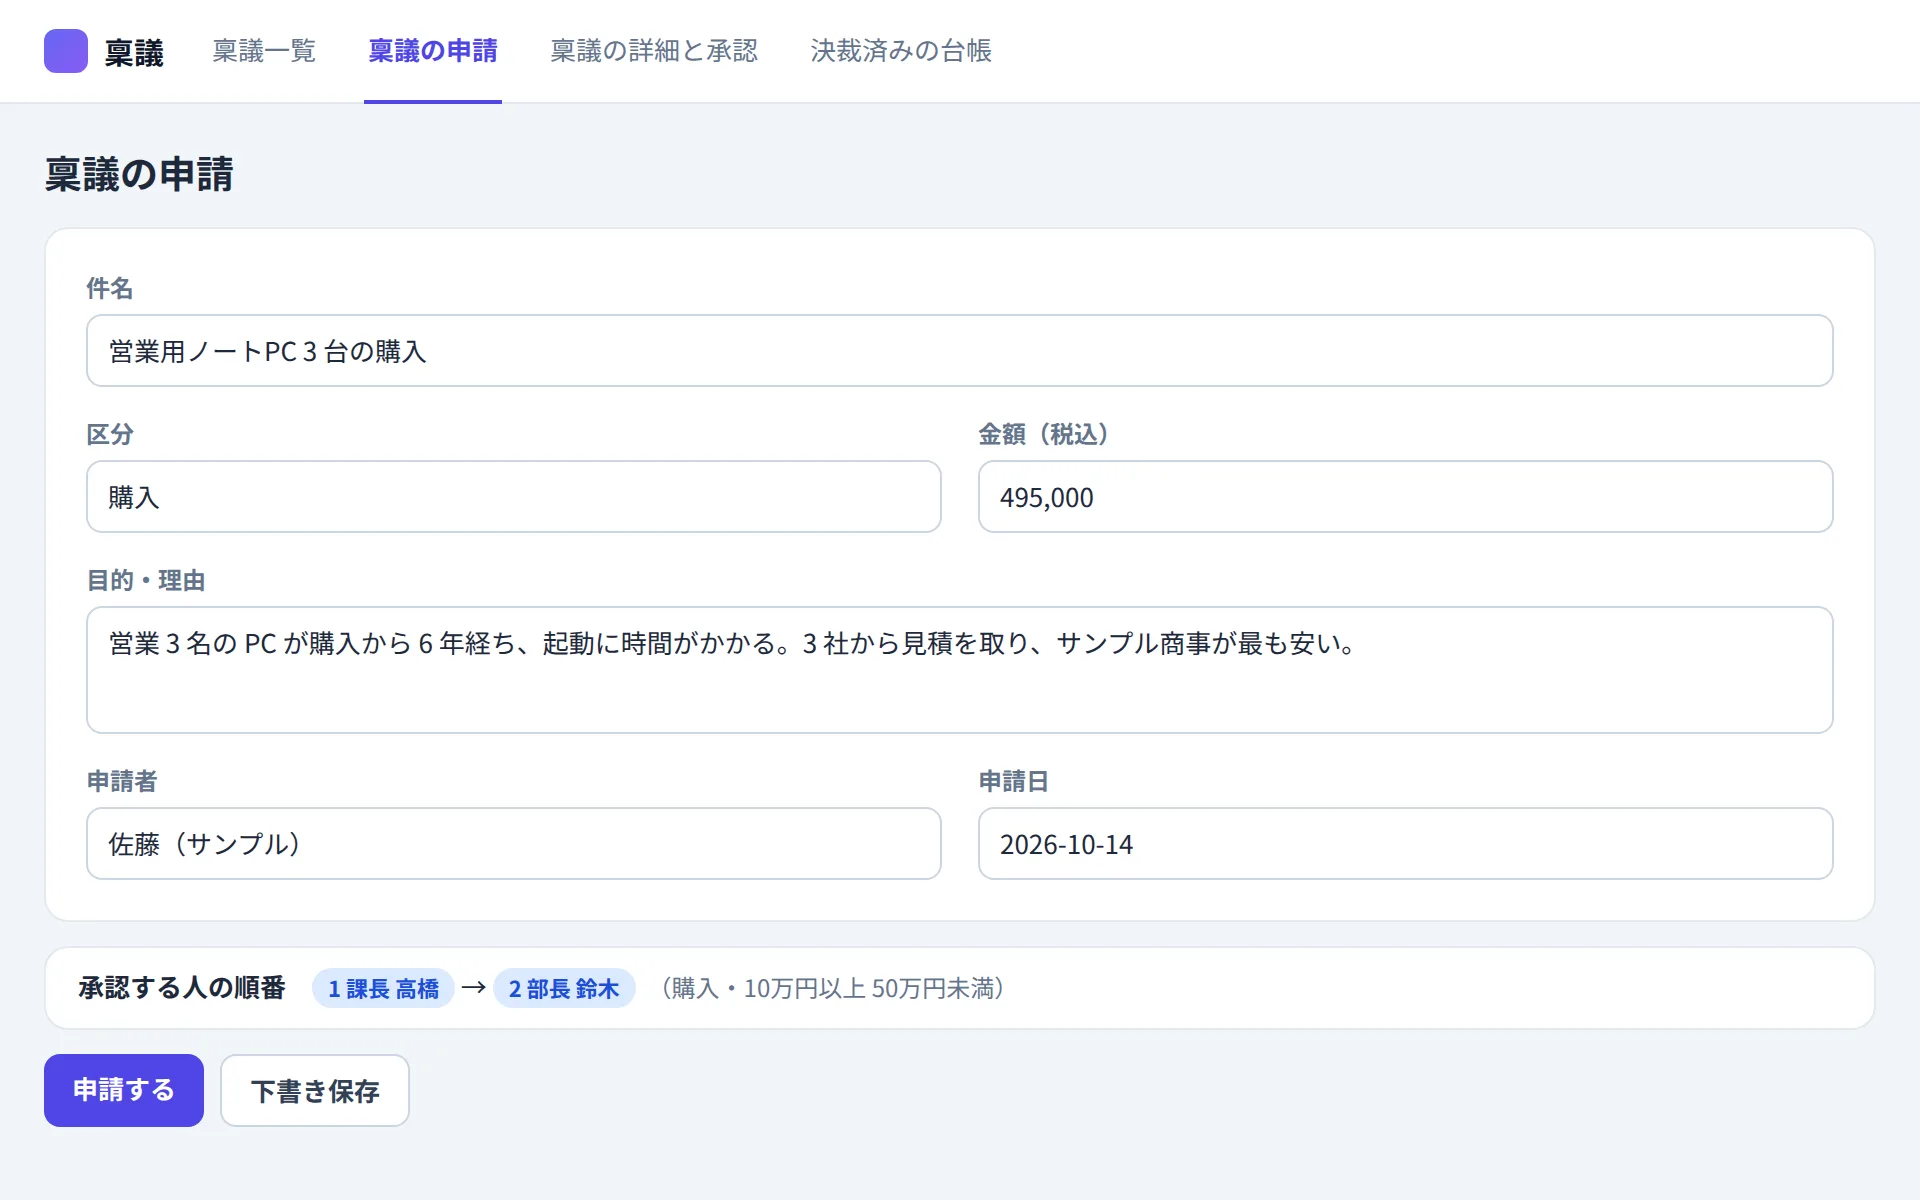Focus the 金額（税込）field with 495,000
Viewport: 1920px width, 1200px height.
pos(1406,497)
